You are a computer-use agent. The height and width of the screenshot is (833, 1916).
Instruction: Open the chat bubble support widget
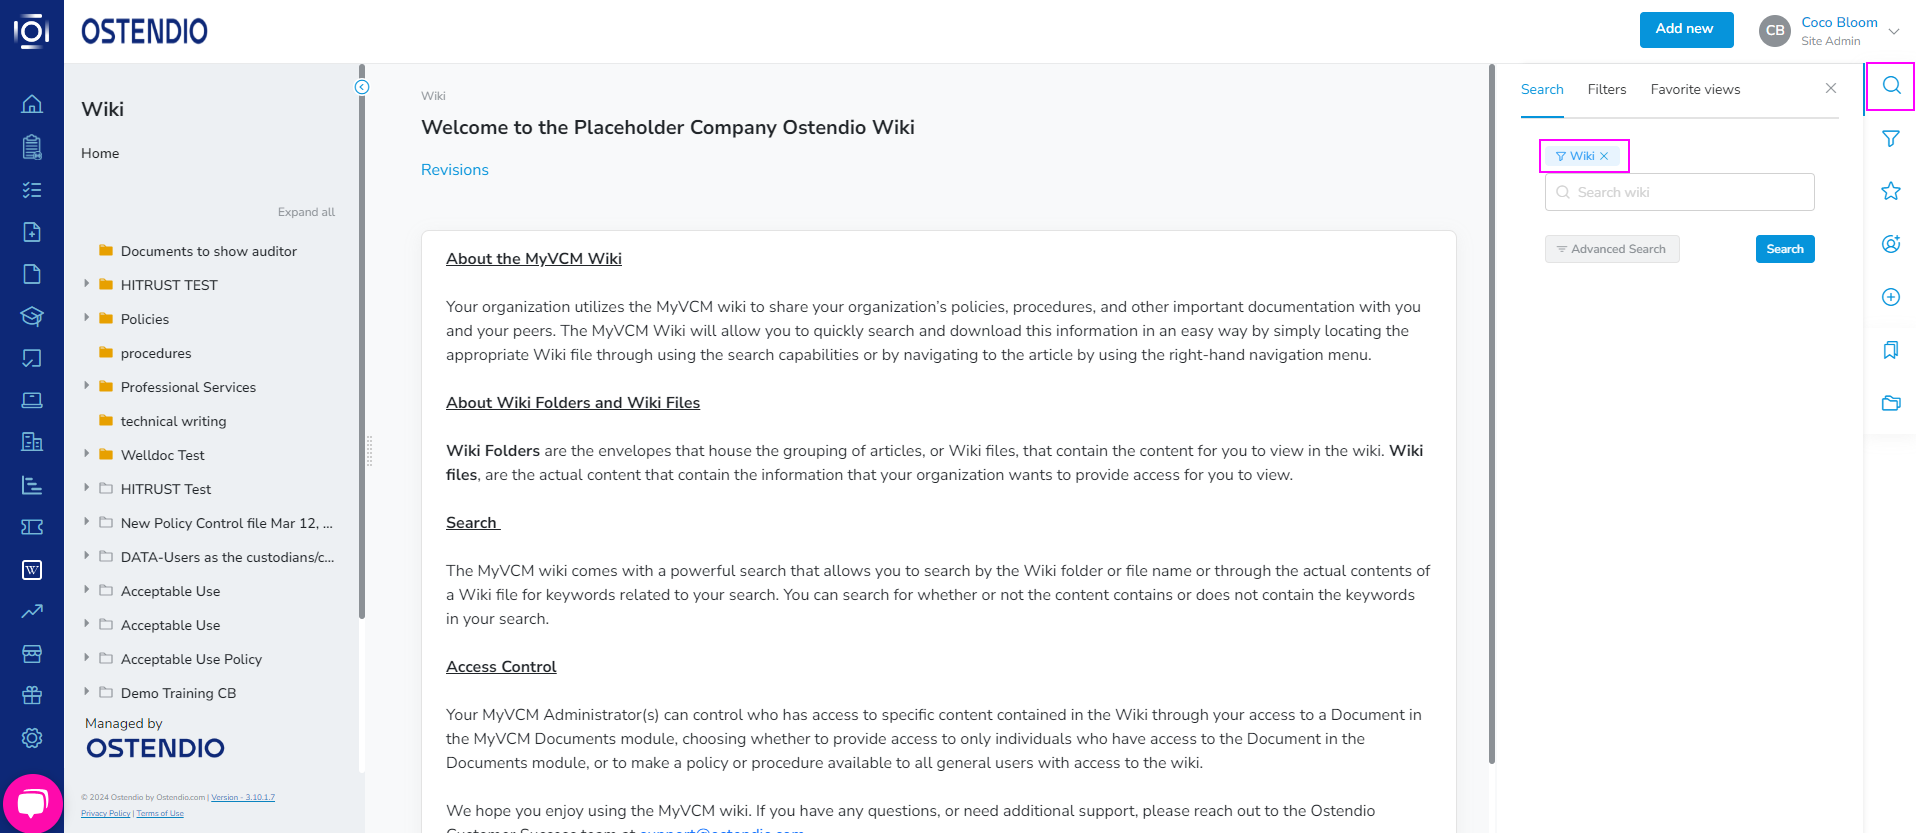(32, 803)
